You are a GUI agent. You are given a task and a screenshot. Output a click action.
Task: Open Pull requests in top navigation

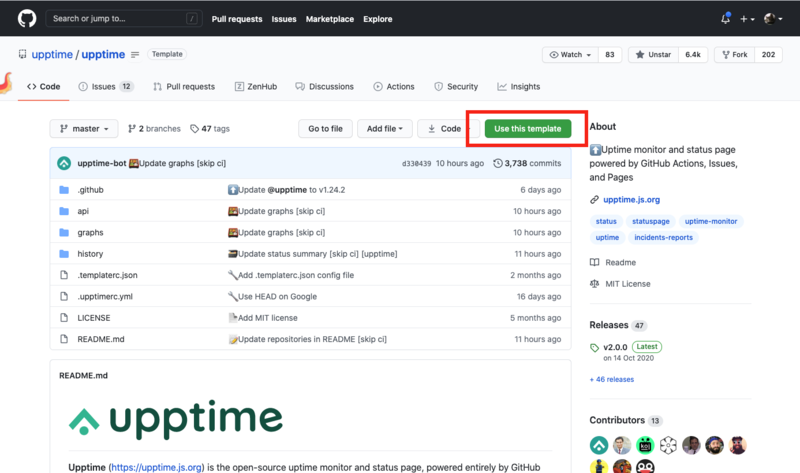pyautogui.click(x=237, y=19)
